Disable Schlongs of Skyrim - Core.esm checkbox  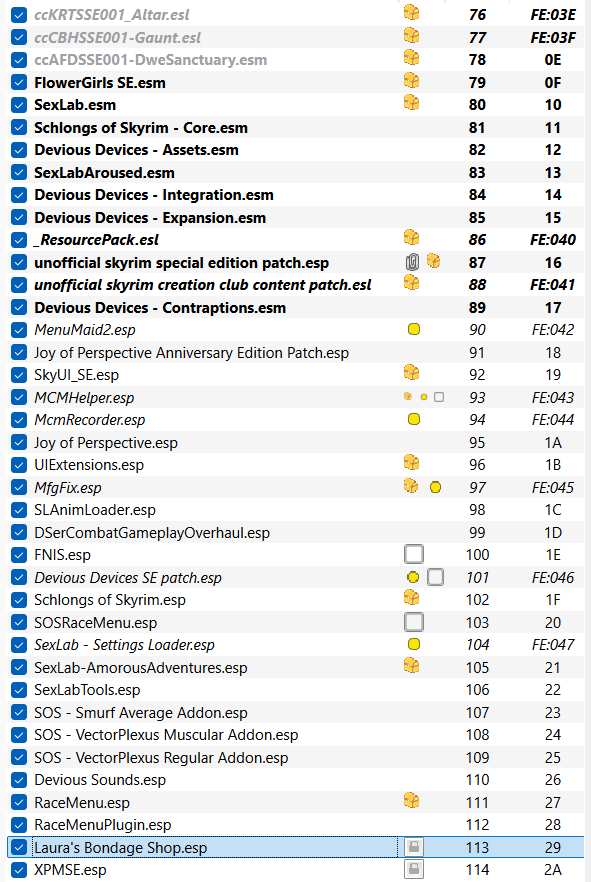pos(19,128)
